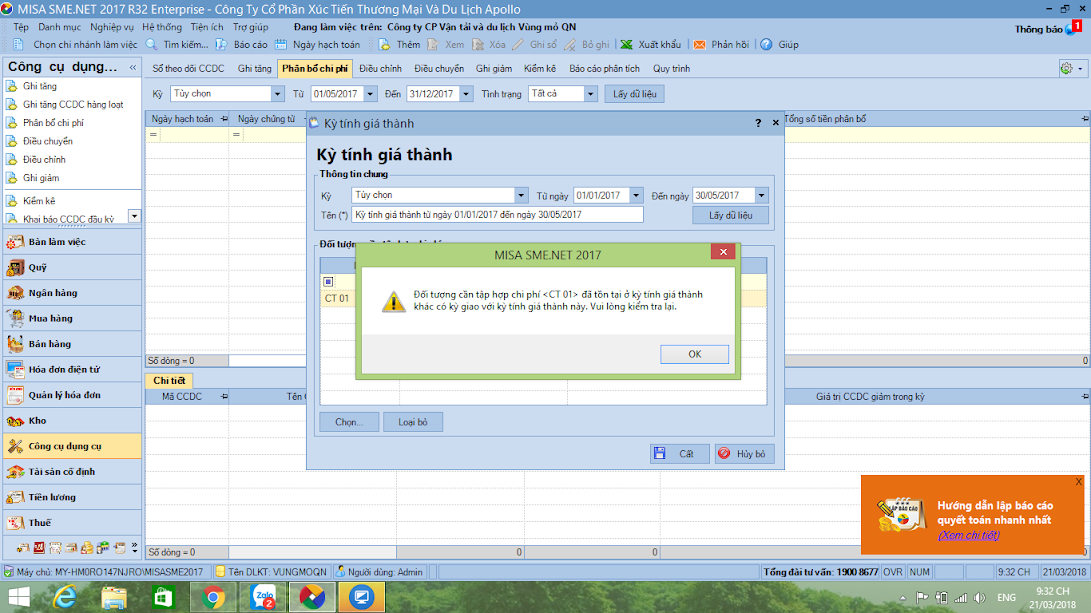Select Ghi tăng CCDC hàng loạt in sidebar

coord(73,104)
